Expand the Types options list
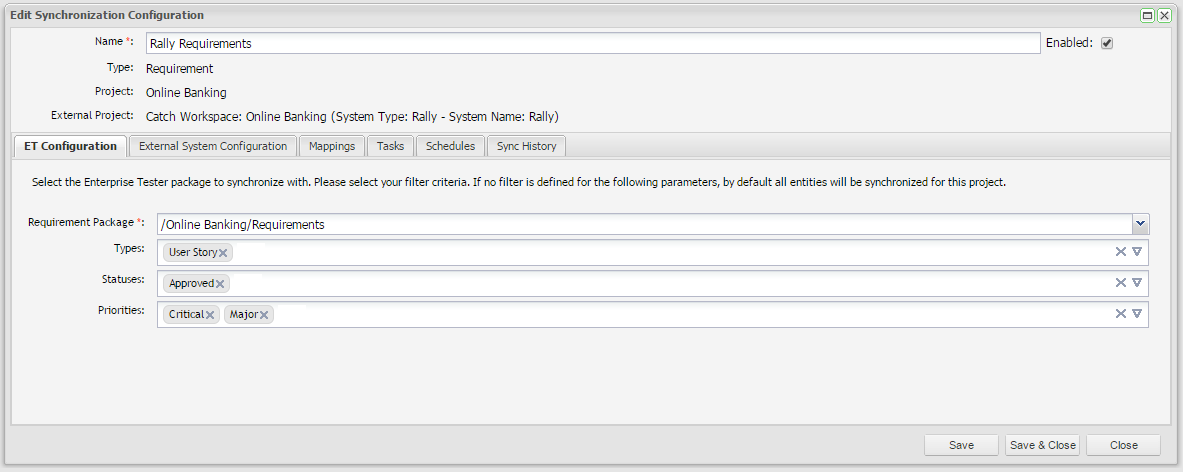The width and height of the screenshot is (1183, 472). coord(1137,252)
